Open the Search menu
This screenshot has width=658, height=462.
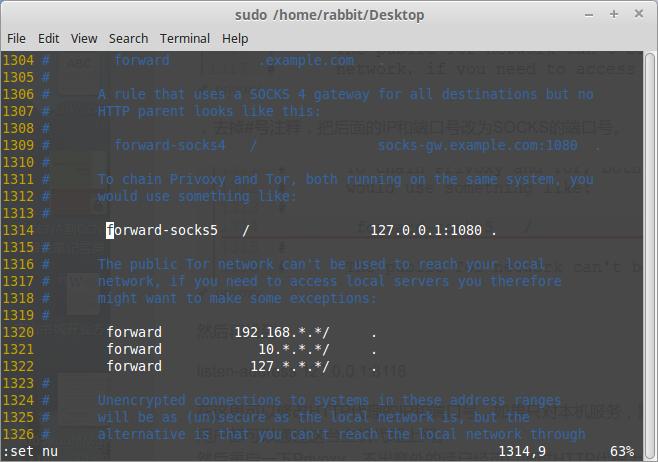tap(128, 39)
